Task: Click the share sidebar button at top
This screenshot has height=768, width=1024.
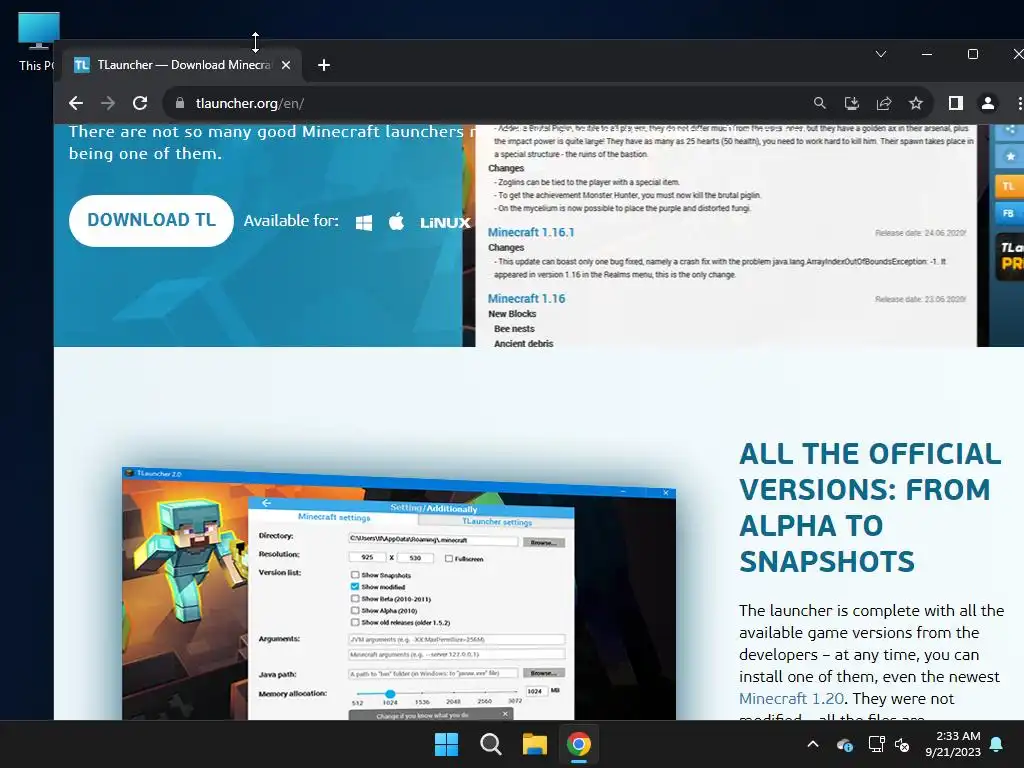Action: (x=1009, y=130)
